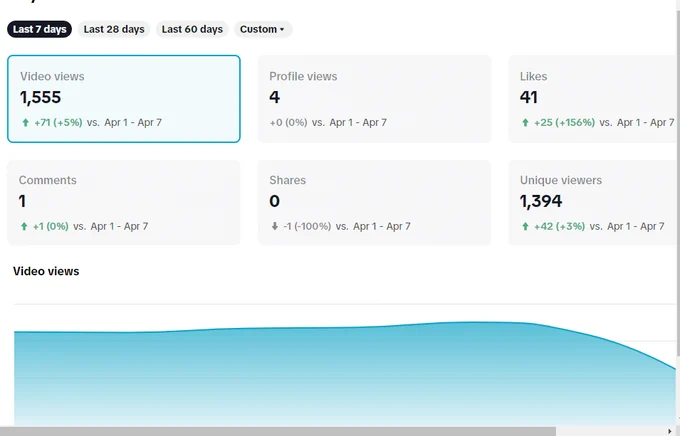Click the green up arrow beside +42 (+3%)
Image resolution: width=680 pixels, height=436 pixels.
525,226
